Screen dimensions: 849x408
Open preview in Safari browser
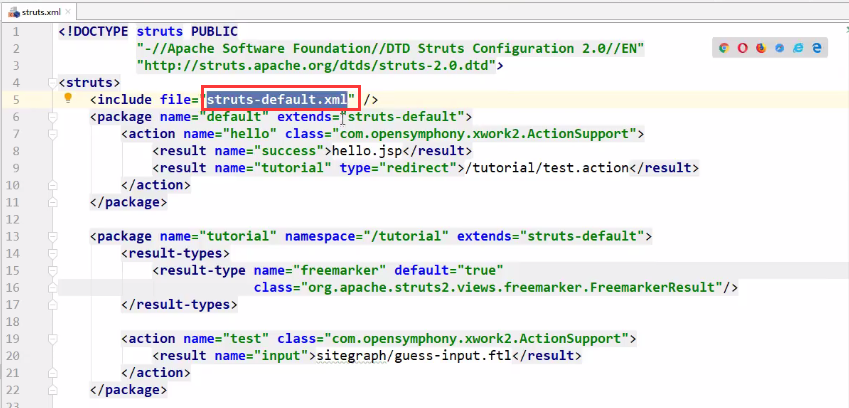[x=780, y=48]
